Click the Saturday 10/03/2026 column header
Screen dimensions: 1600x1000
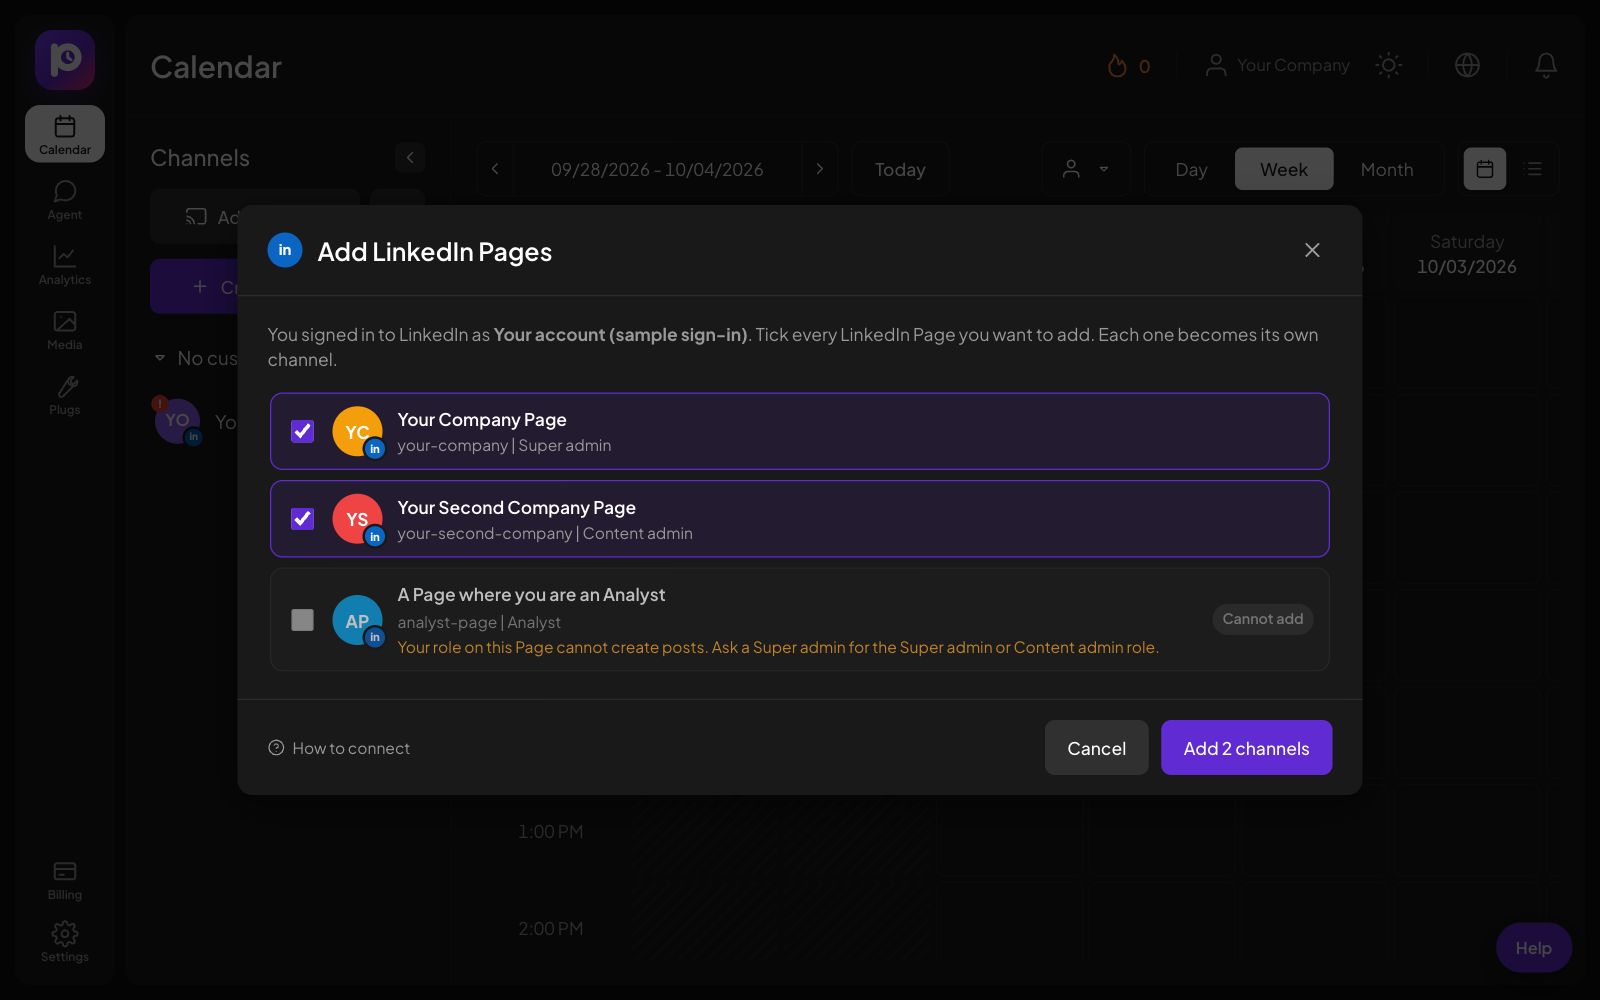[x=1466, y=254]
